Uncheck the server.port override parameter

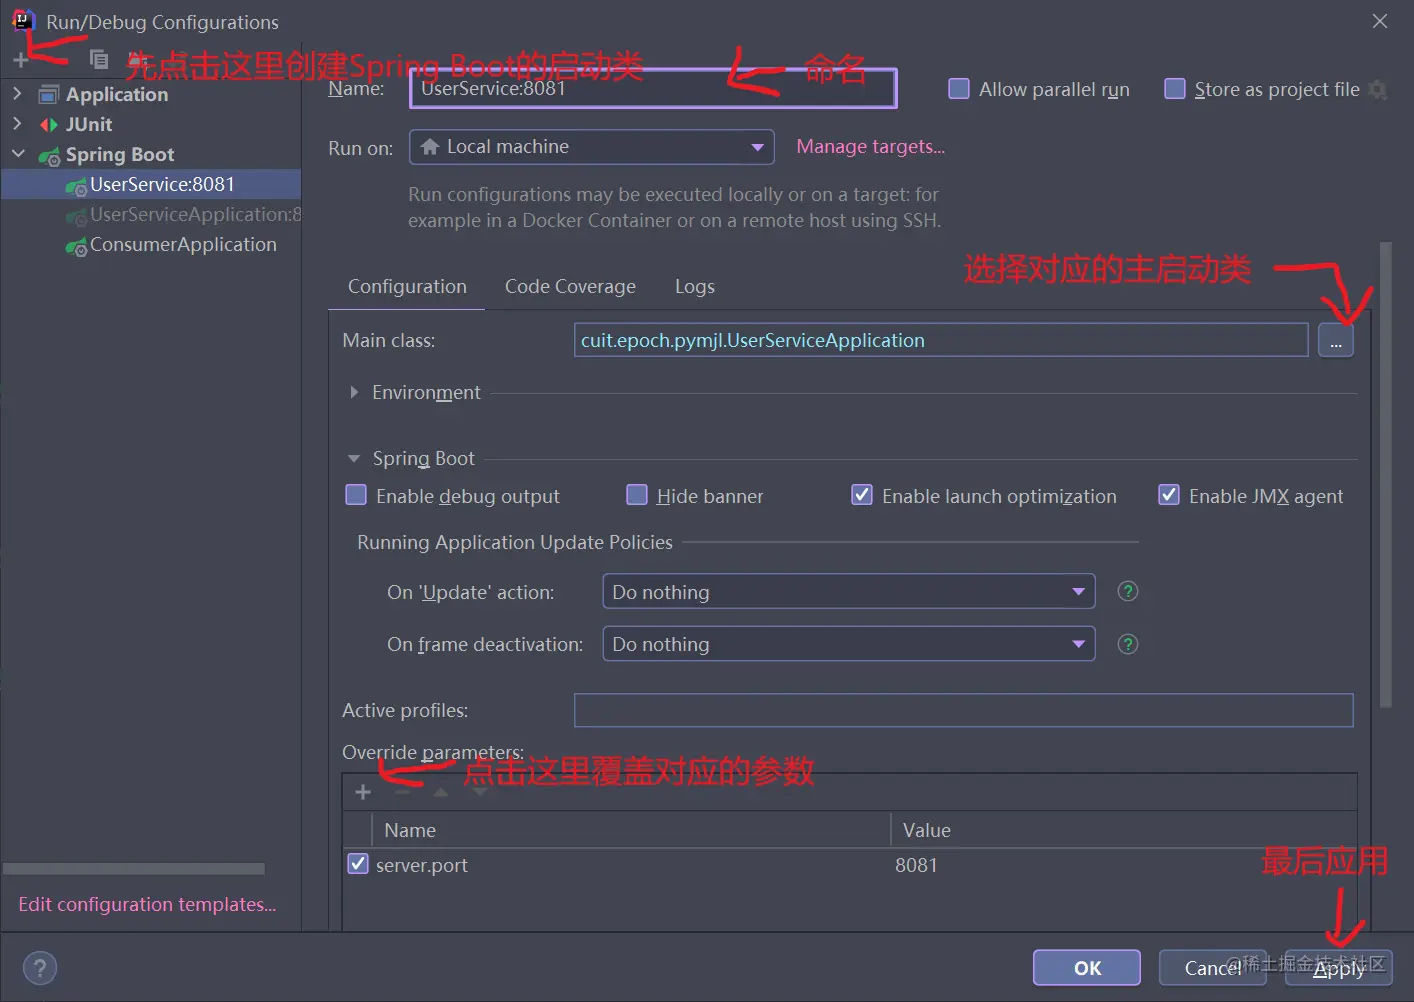pyautogui.click(x=357, y=864)
